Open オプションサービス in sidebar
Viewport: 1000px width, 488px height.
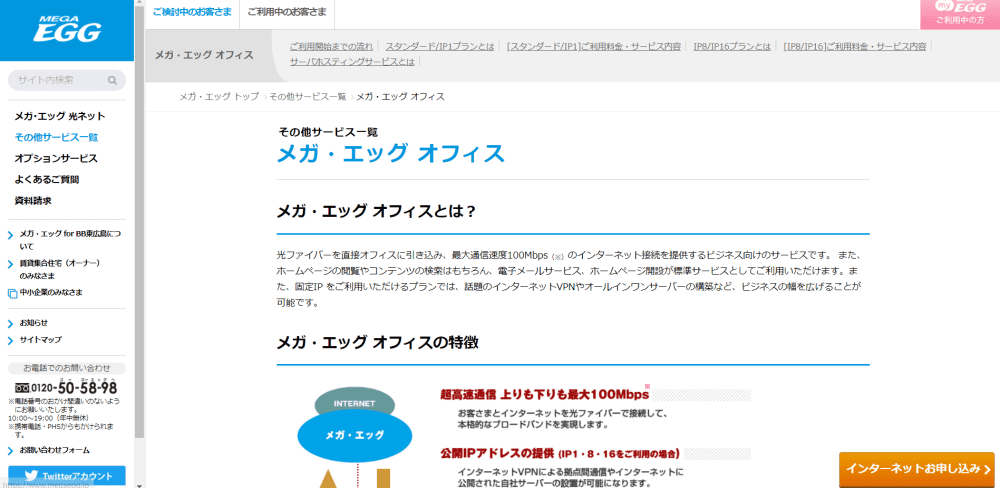(56, 158)
